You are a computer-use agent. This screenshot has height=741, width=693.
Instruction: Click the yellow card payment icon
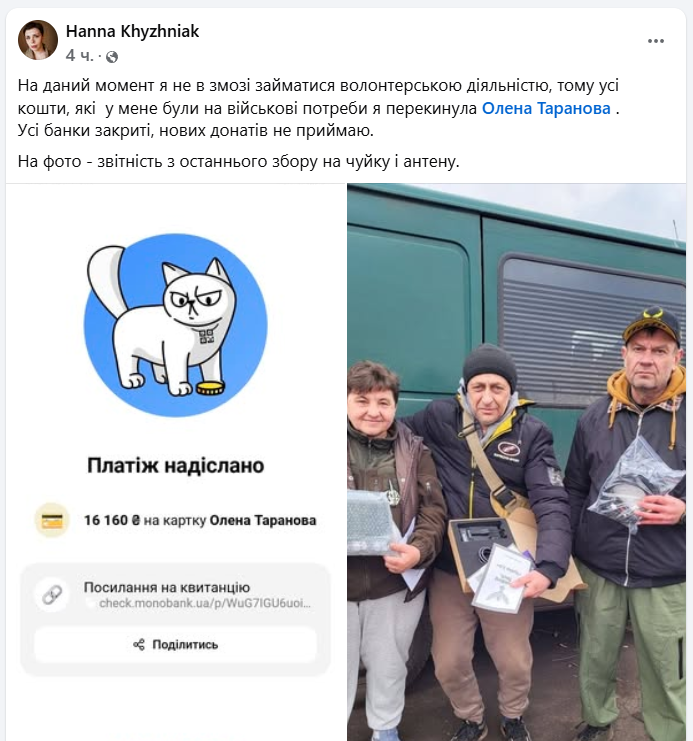tap(52, 521)
